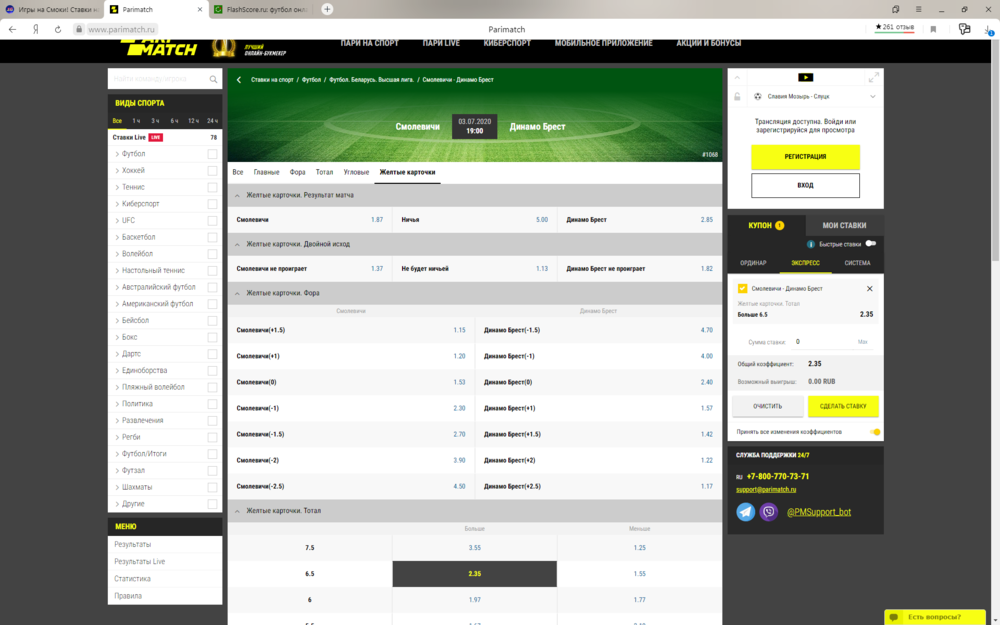Click the padlock site security icon

tap(78, 29)
